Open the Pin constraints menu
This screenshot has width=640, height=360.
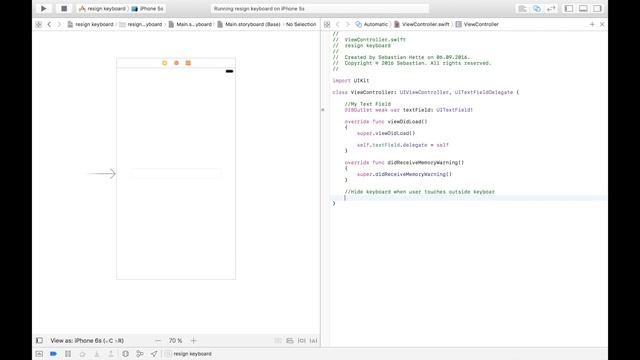tap(313, 340)
